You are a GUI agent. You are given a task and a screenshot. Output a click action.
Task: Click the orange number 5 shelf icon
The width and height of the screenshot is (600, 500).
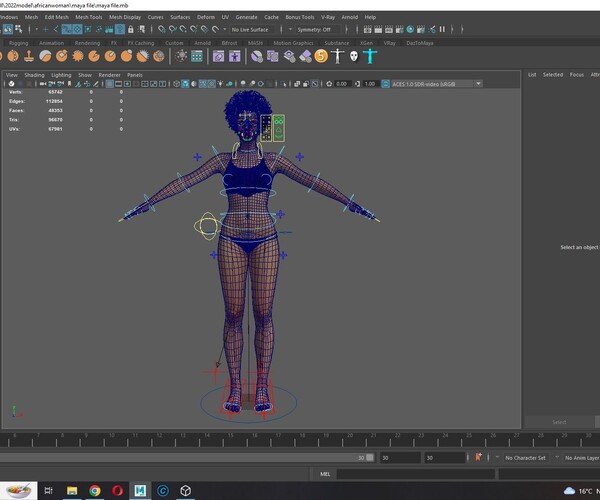point(321,56)
